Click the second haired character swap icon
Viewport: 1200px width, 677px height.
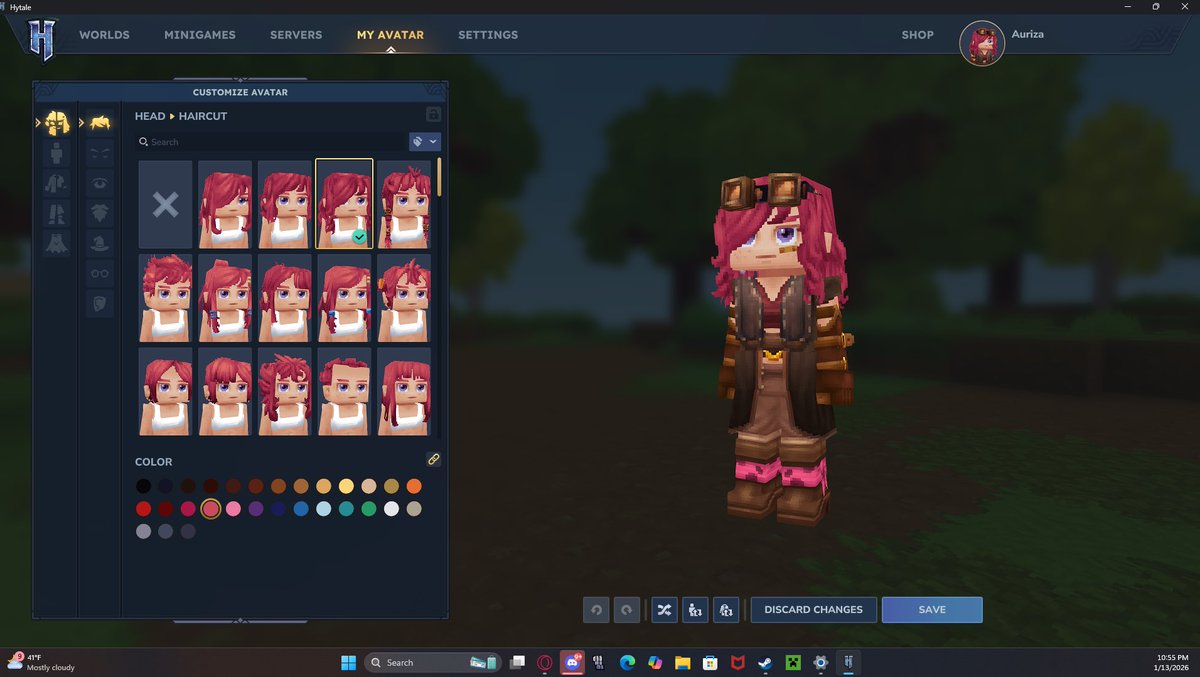pyautogui.click(x=727, y=610)
